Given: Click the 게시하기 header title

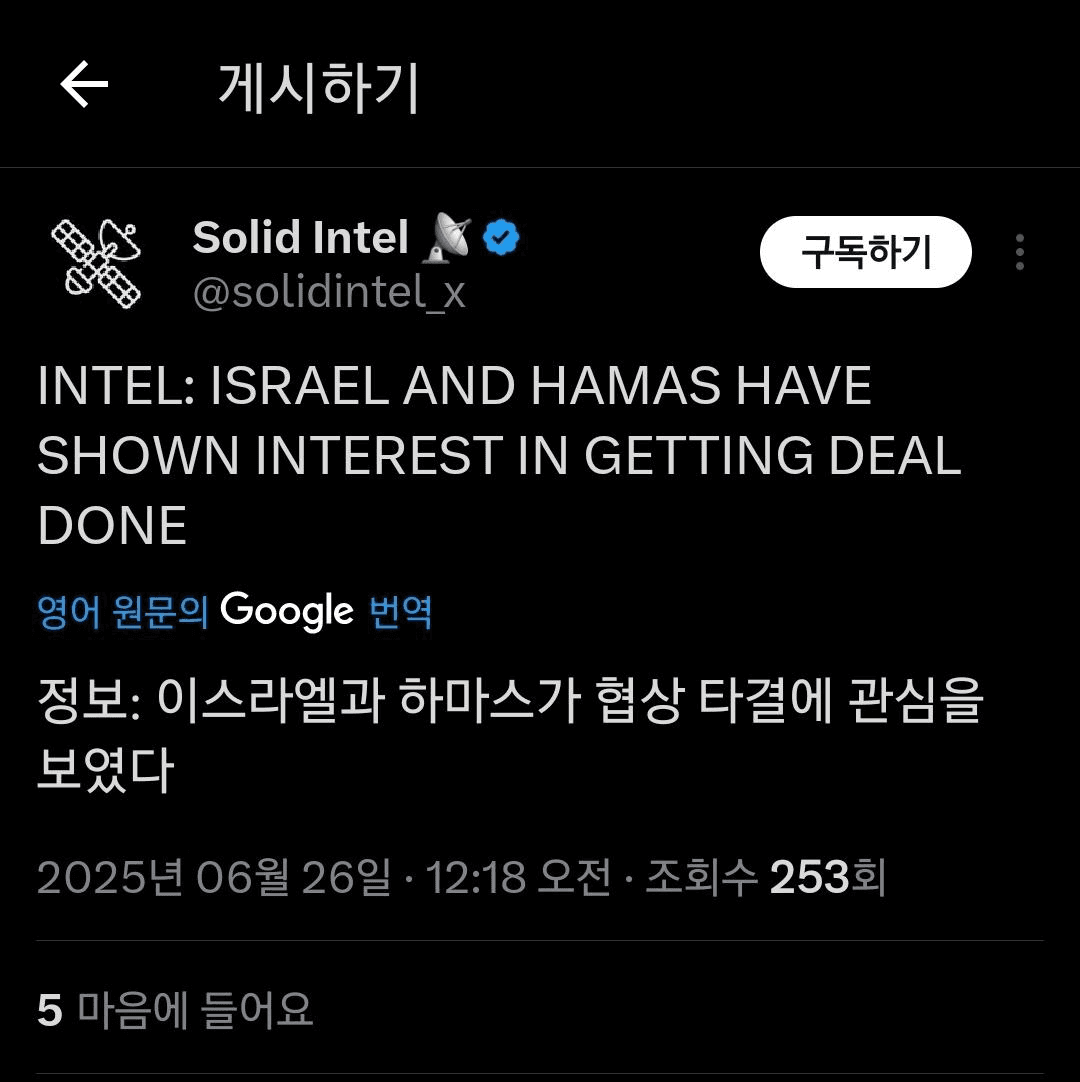Looking at the screenshot, I should click(318, 88).
